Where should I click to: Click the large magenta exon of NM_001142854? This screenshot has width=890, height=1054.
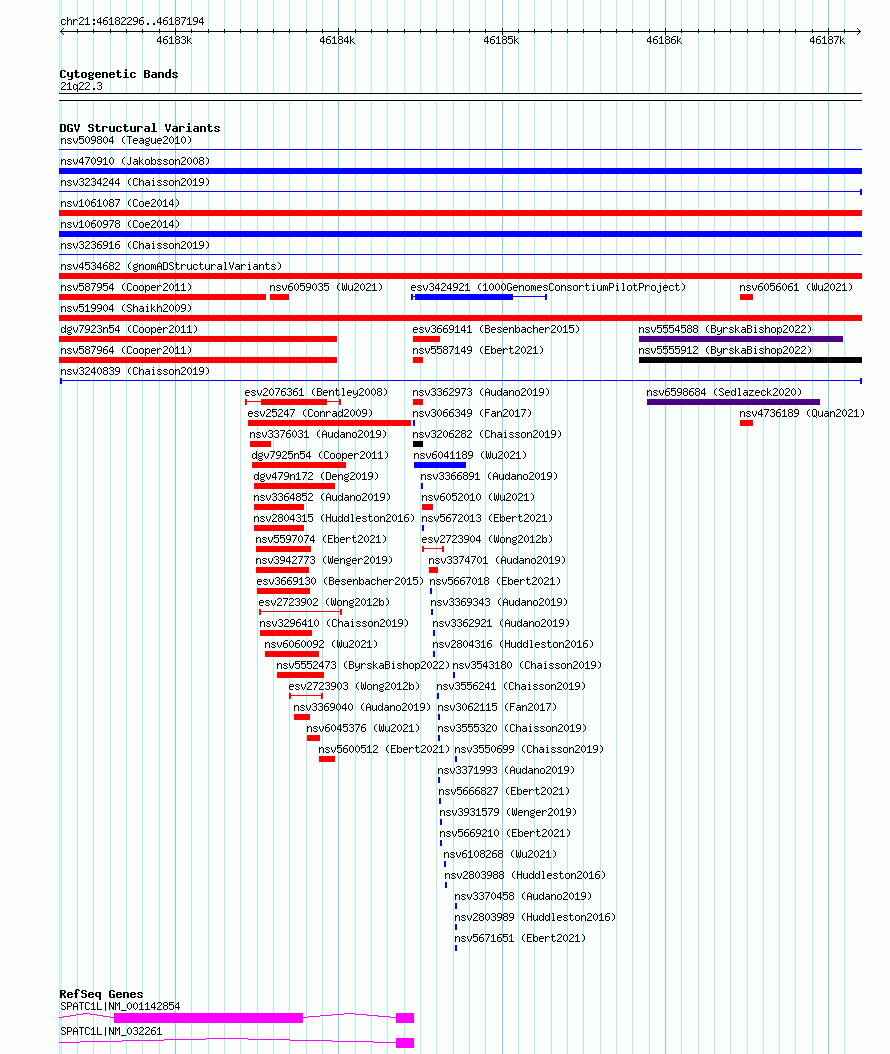click(x=208, y=1018)
